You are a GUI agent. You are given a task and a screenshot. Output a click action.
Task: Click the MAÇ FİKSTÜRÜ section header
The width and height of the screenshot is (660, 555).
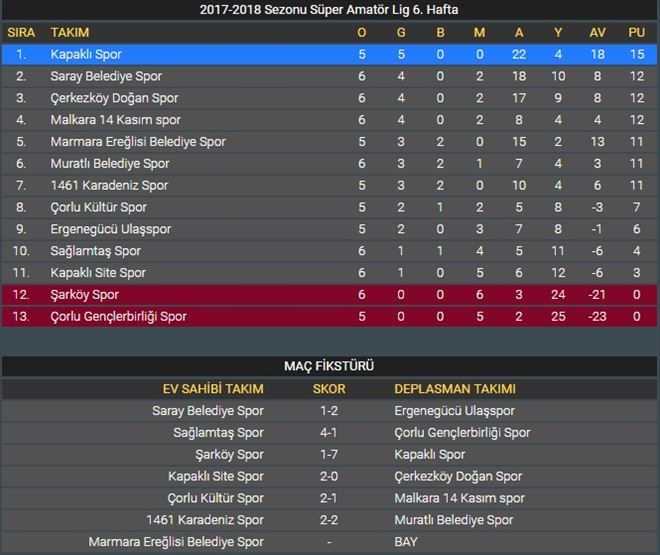[330, 366]
